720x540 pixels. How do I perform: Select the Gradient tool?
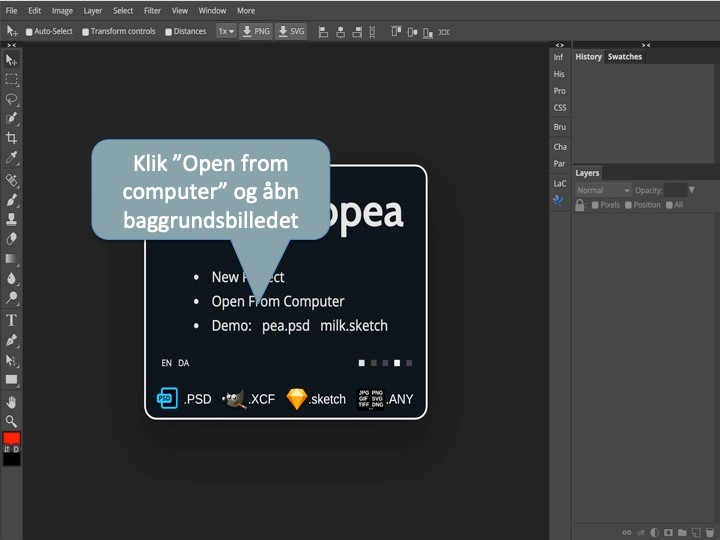pyautogui.click(x=11, y=259)
